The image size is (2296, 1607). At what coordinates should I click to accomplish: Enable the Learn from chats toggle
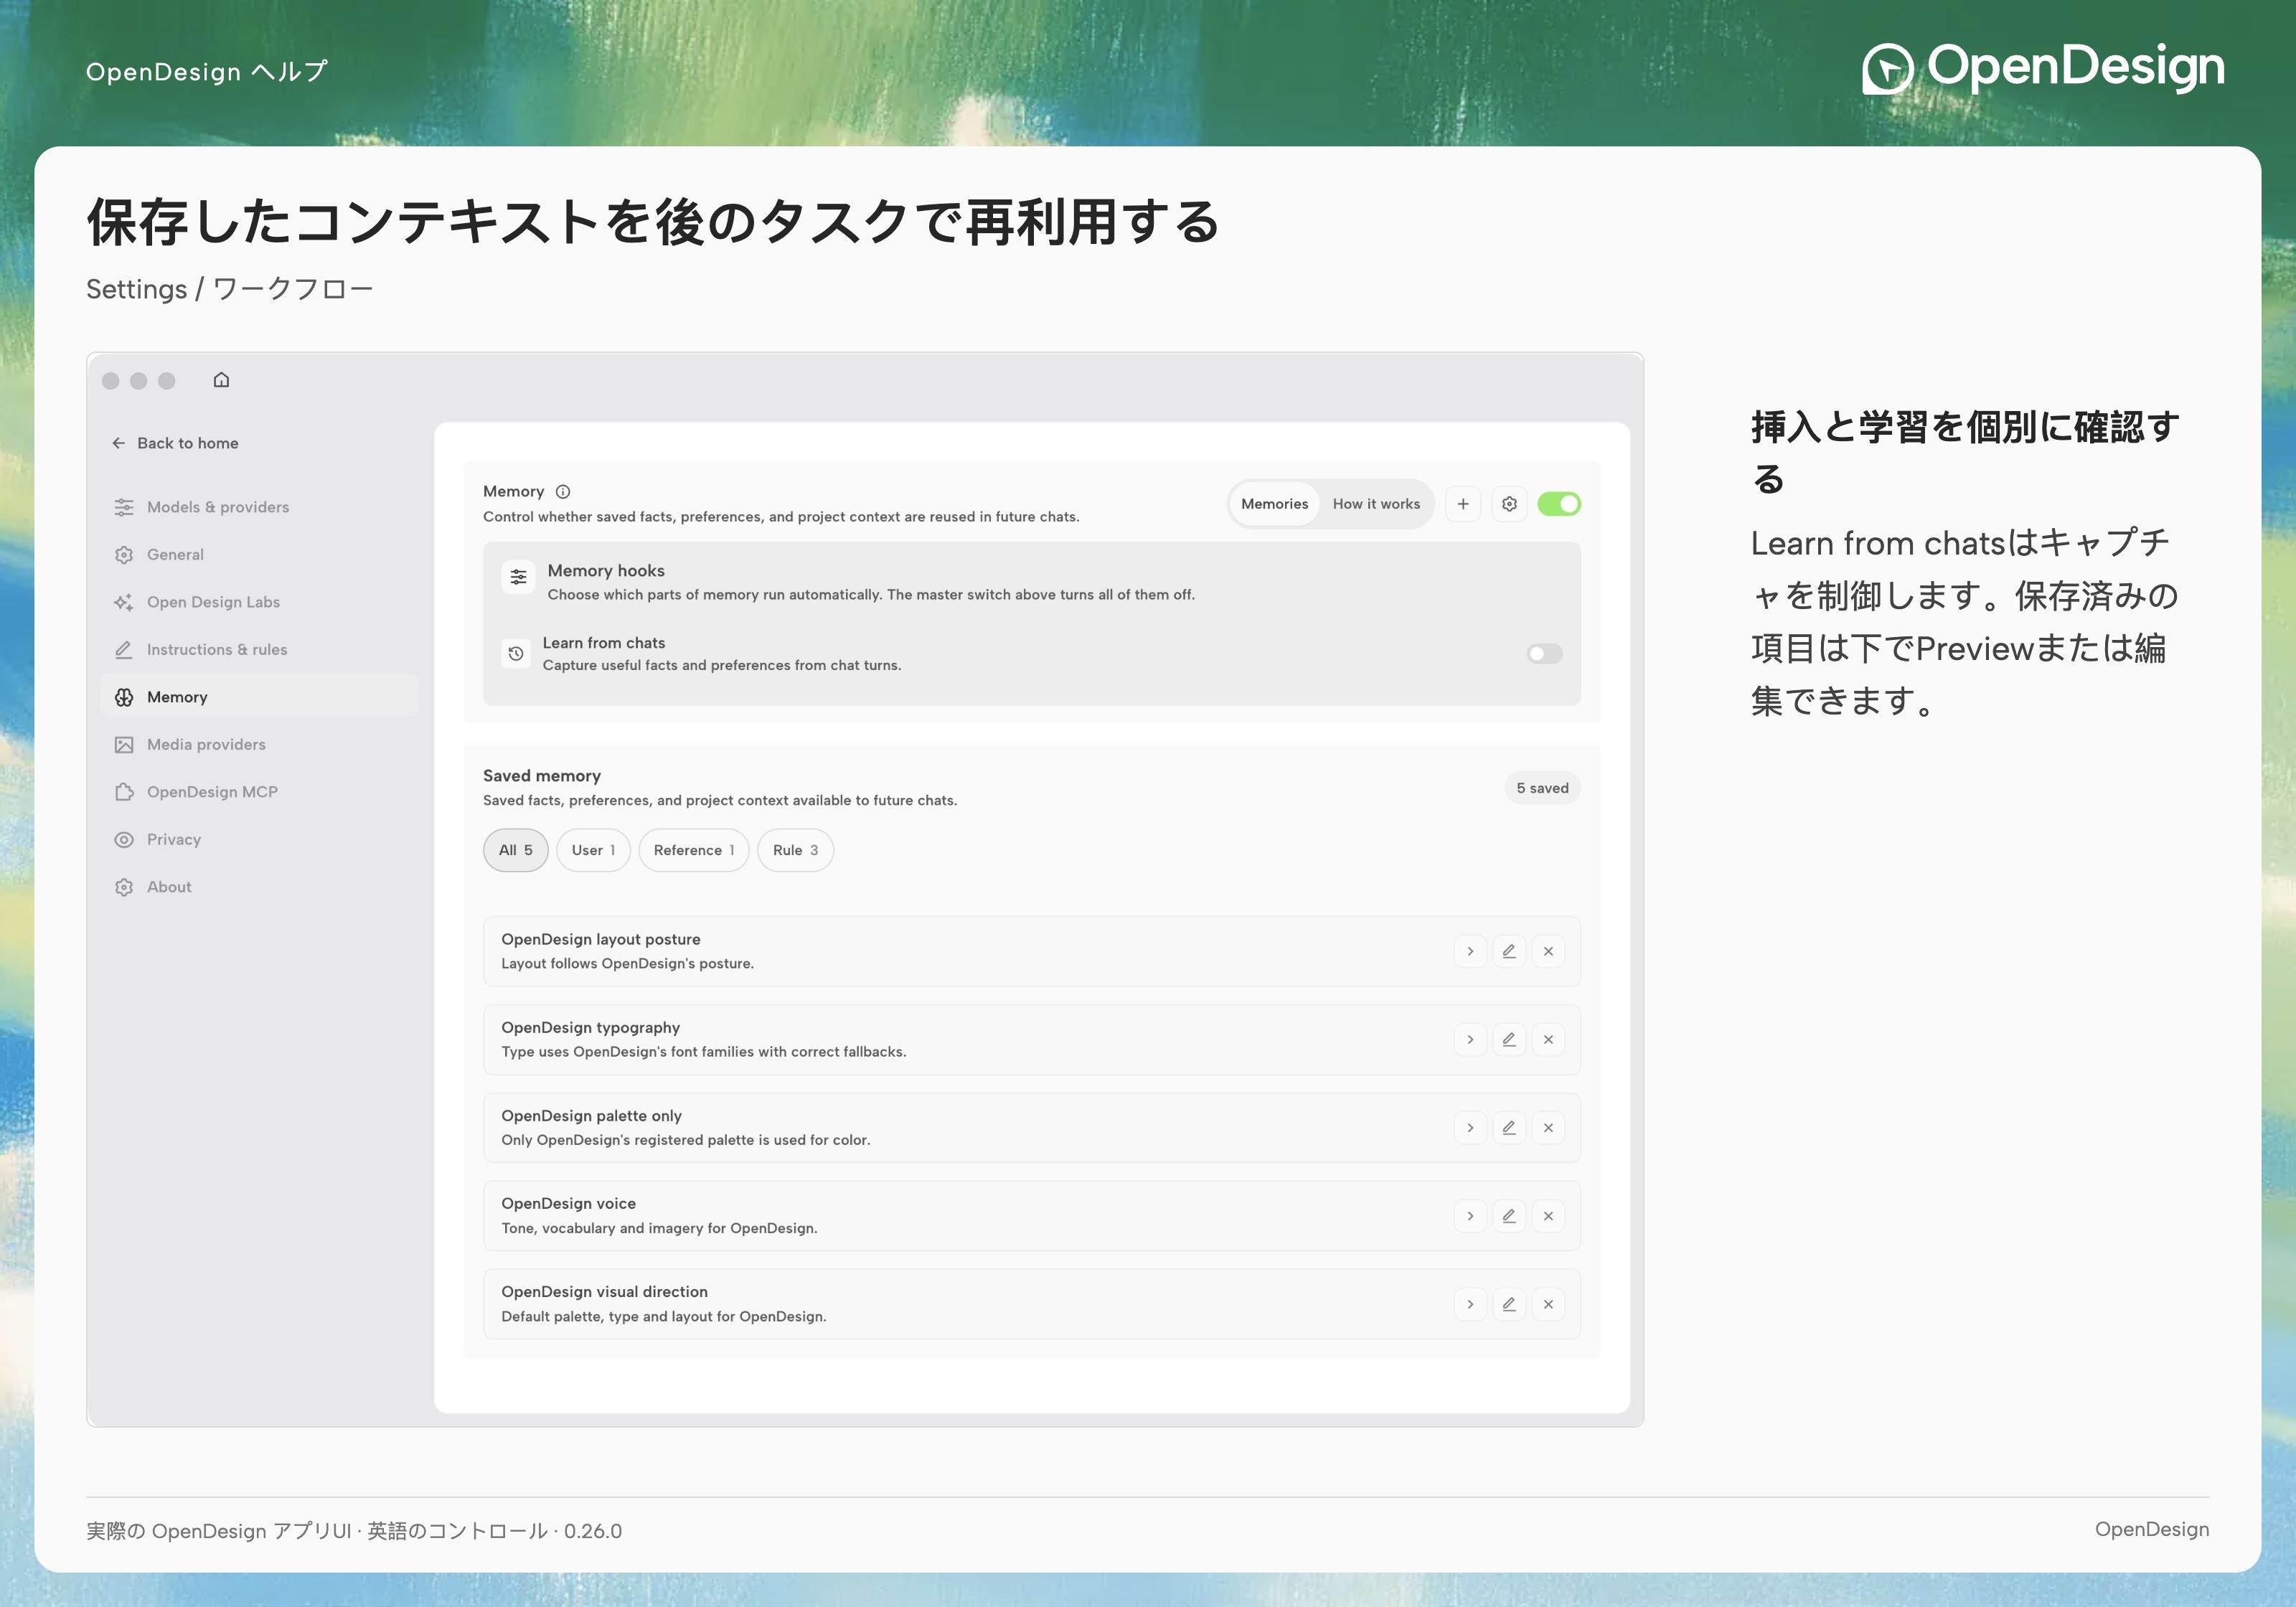pos(1545,654)
